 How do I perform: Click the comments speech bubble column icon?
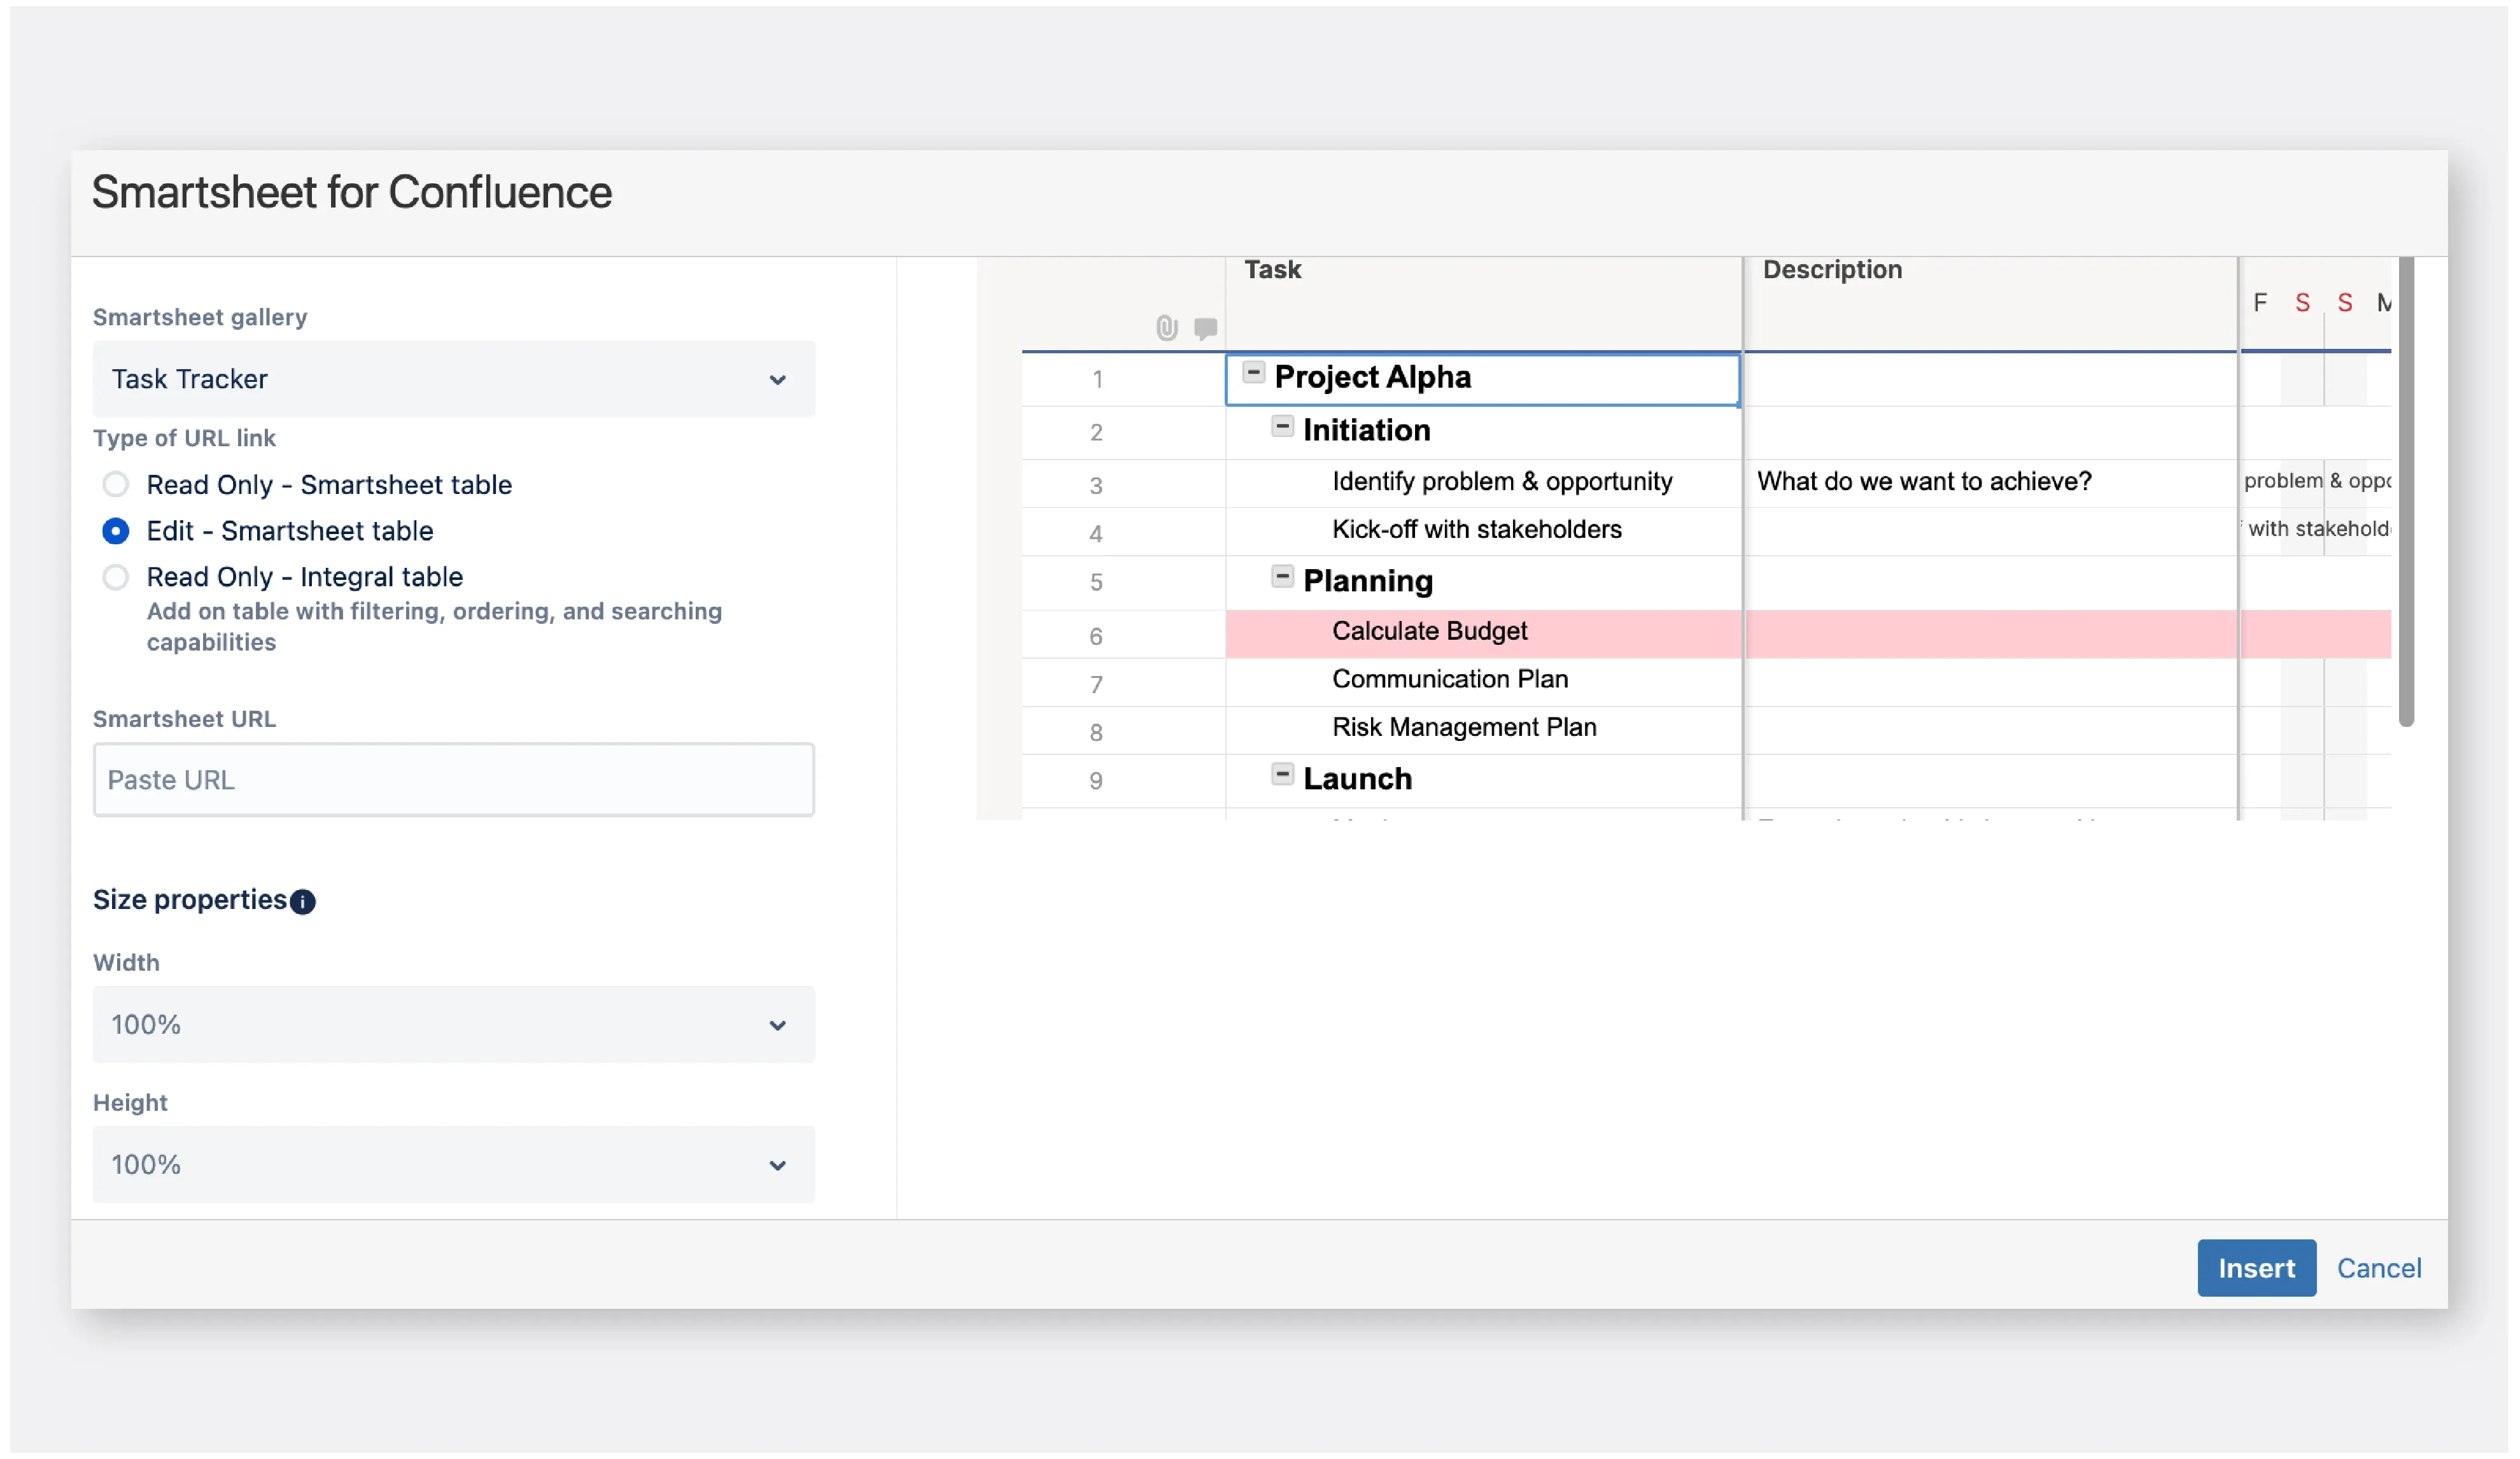click(x=1205, y=328)
